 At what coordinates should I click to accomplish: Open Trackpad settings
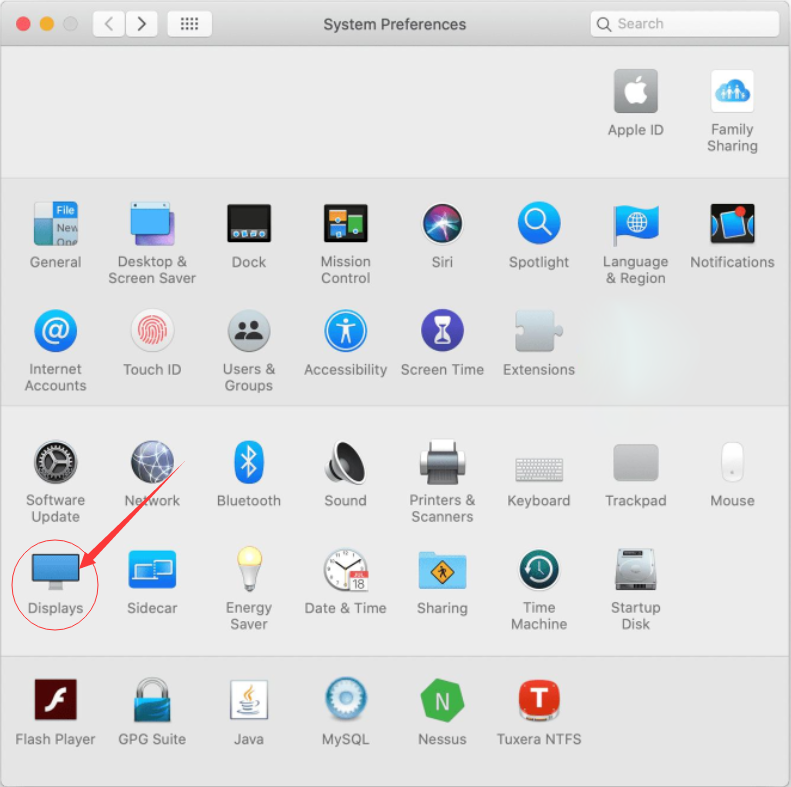636,463
